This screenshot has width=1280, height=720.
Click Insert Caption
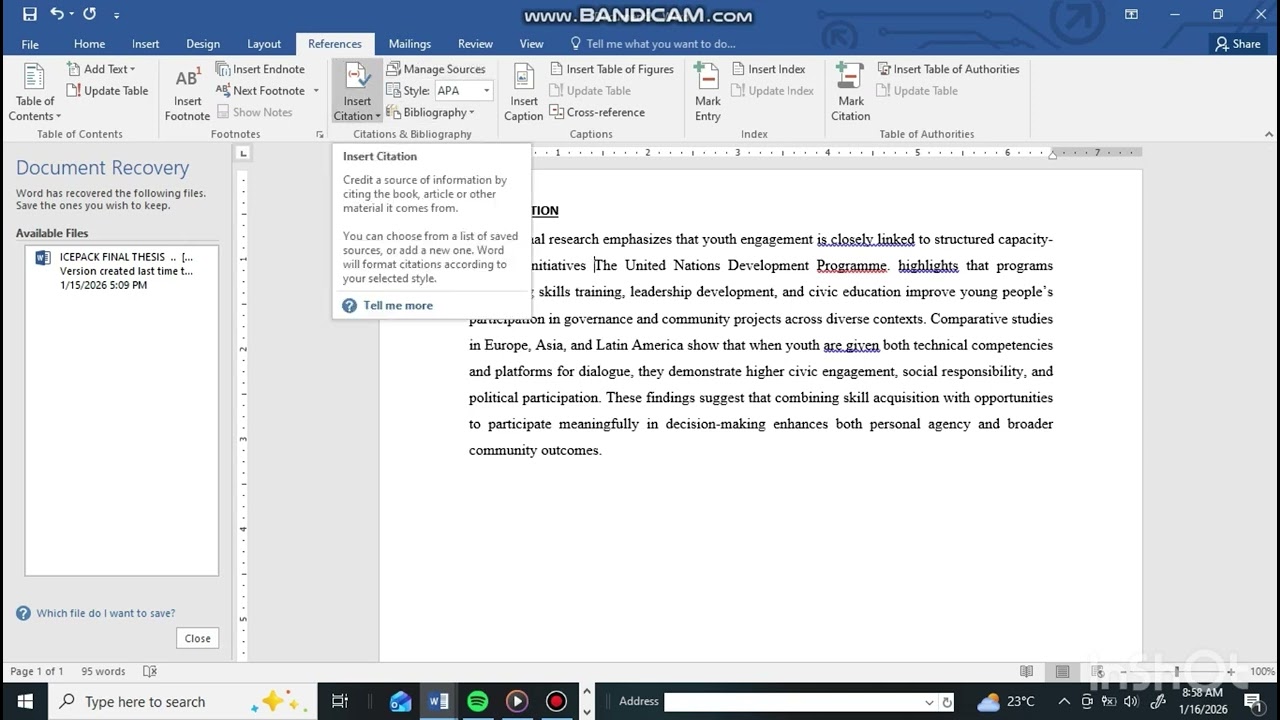(x=524, y=92)
